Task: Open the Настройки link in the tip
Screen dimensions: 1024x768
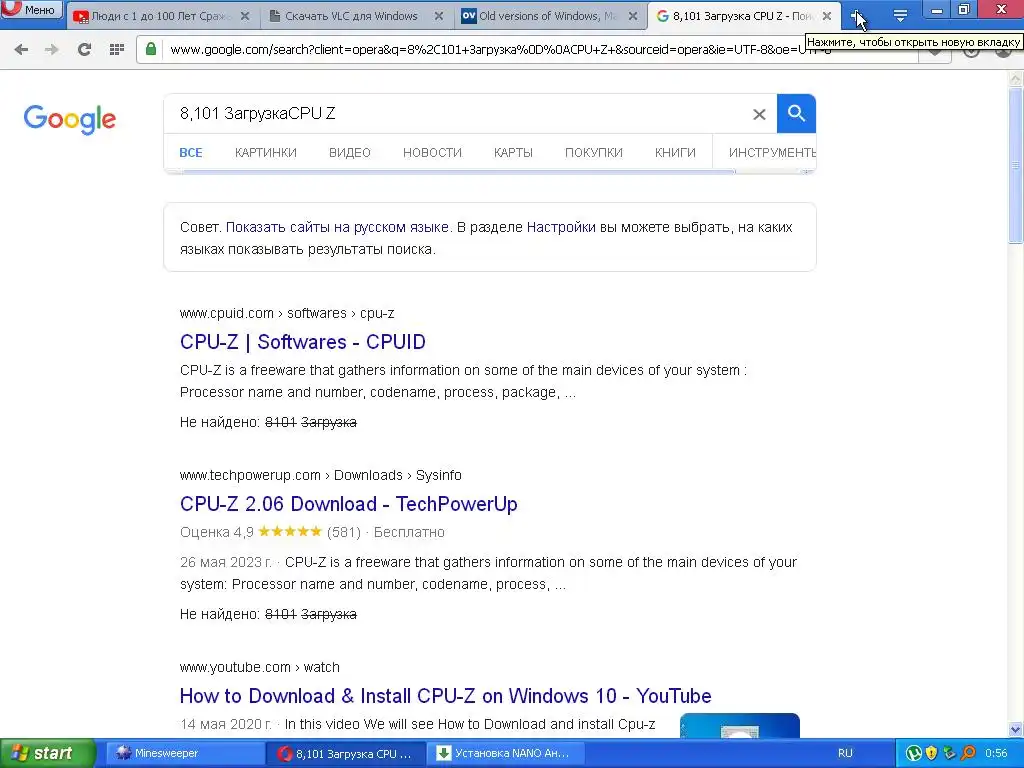Action: click(x=561, y=227)
